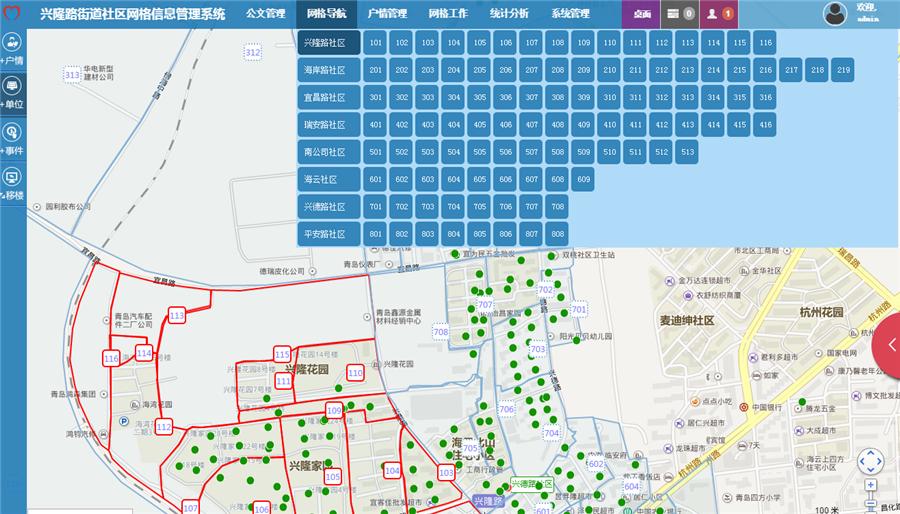Open the 户情管理 menu

(387, 14)
